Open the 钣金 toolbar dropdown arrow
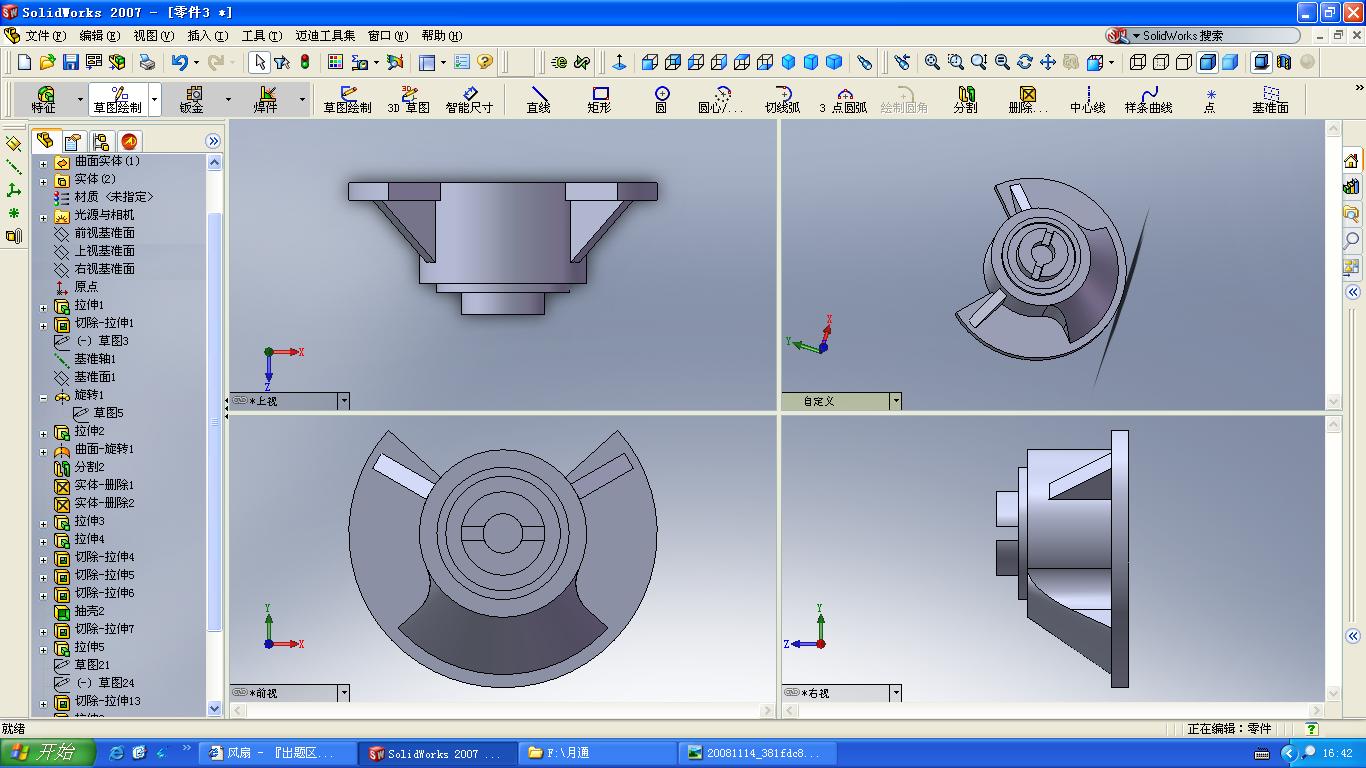This screenshot has width=1366, height=768. (x=228, y=99)
